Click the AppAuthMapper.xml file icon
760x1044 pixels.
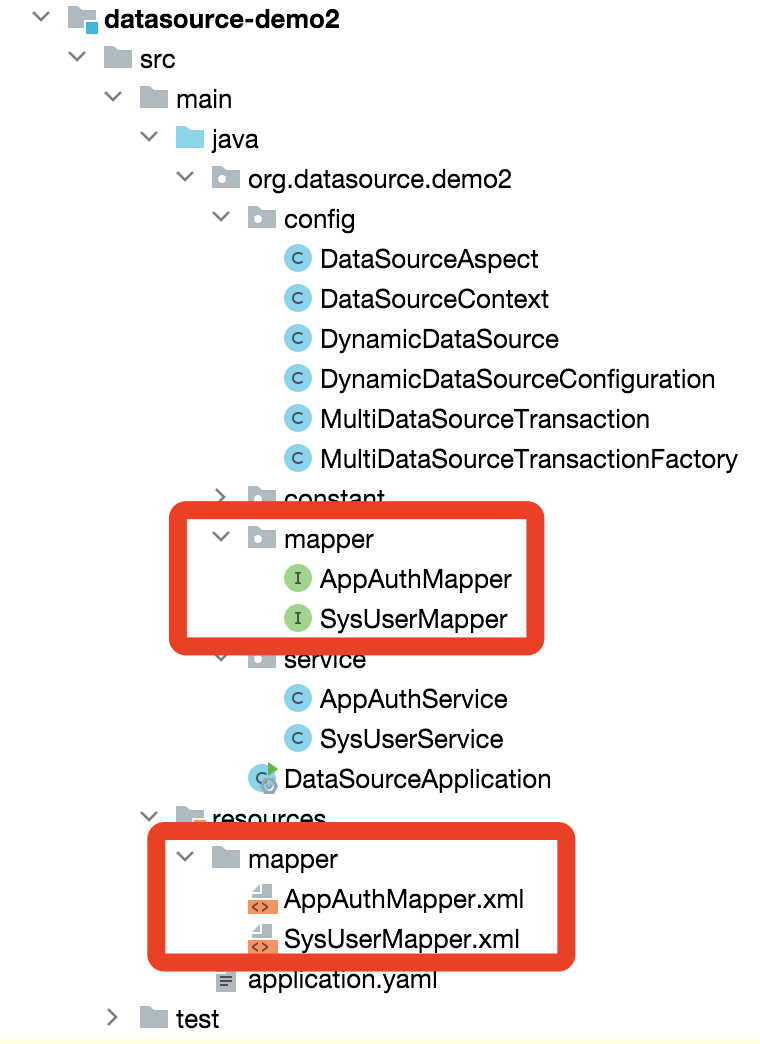[262, 900]
